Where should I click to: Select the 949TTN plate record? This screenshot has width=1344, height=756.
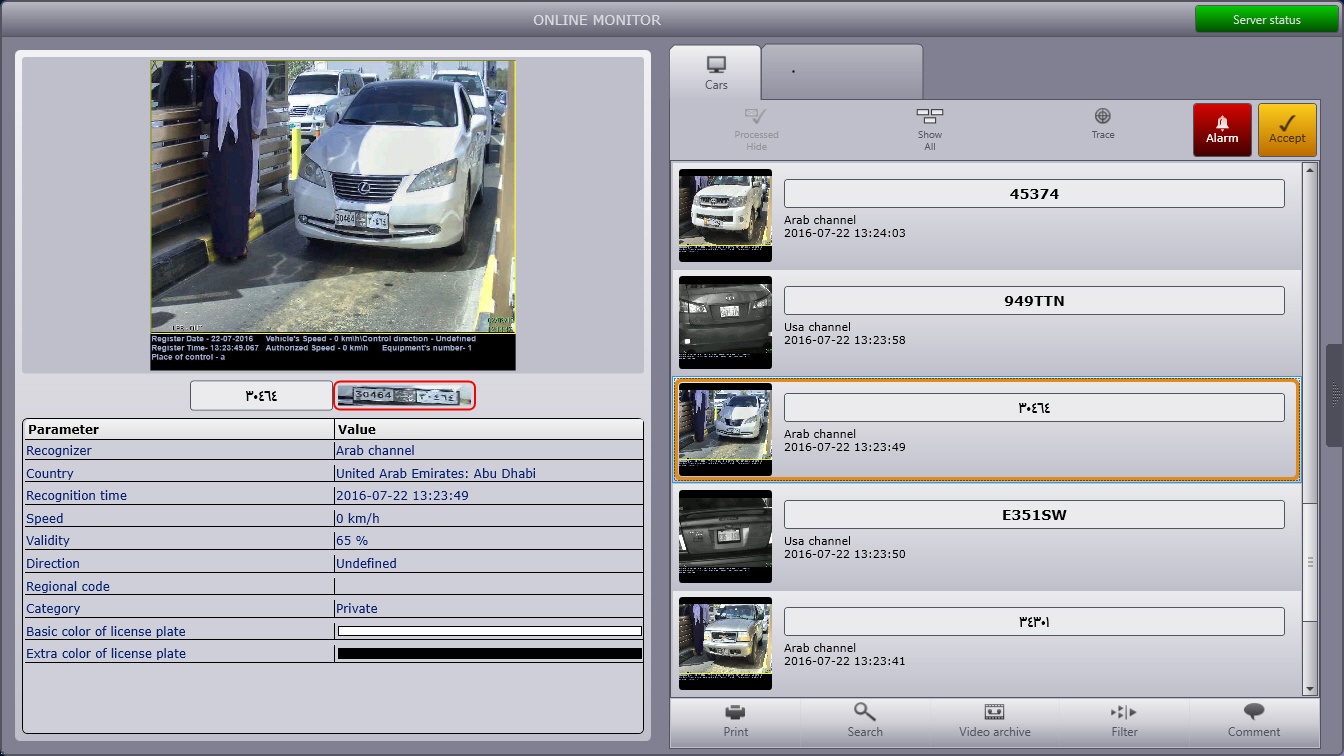pyautogui.click(x=1033, y=301)
